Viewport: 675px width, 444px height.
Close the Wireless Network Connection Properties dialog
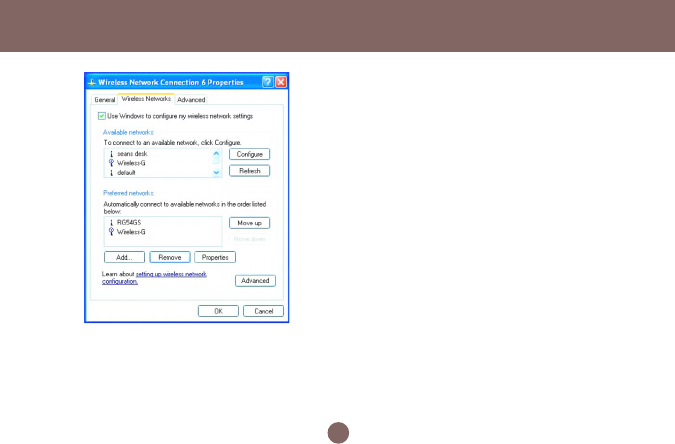pos(281,82)
